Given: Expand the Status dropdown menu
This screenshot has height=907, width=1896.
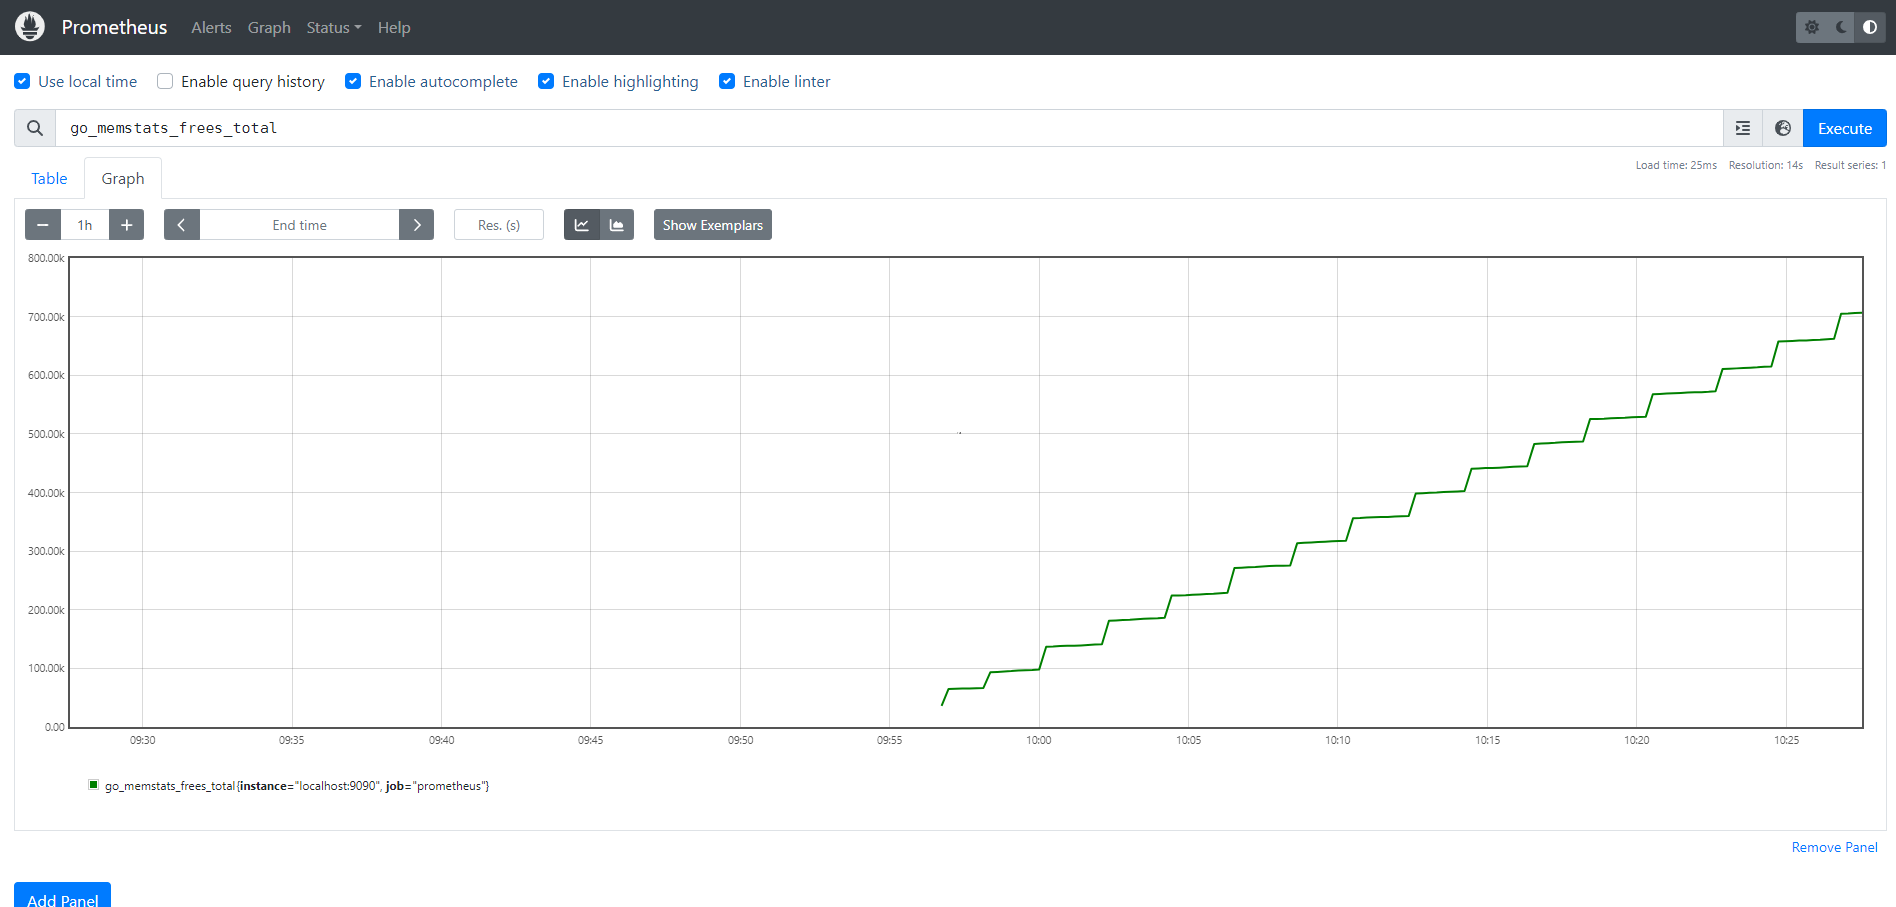Looking at the screenshot, I should tap(334, 27).
